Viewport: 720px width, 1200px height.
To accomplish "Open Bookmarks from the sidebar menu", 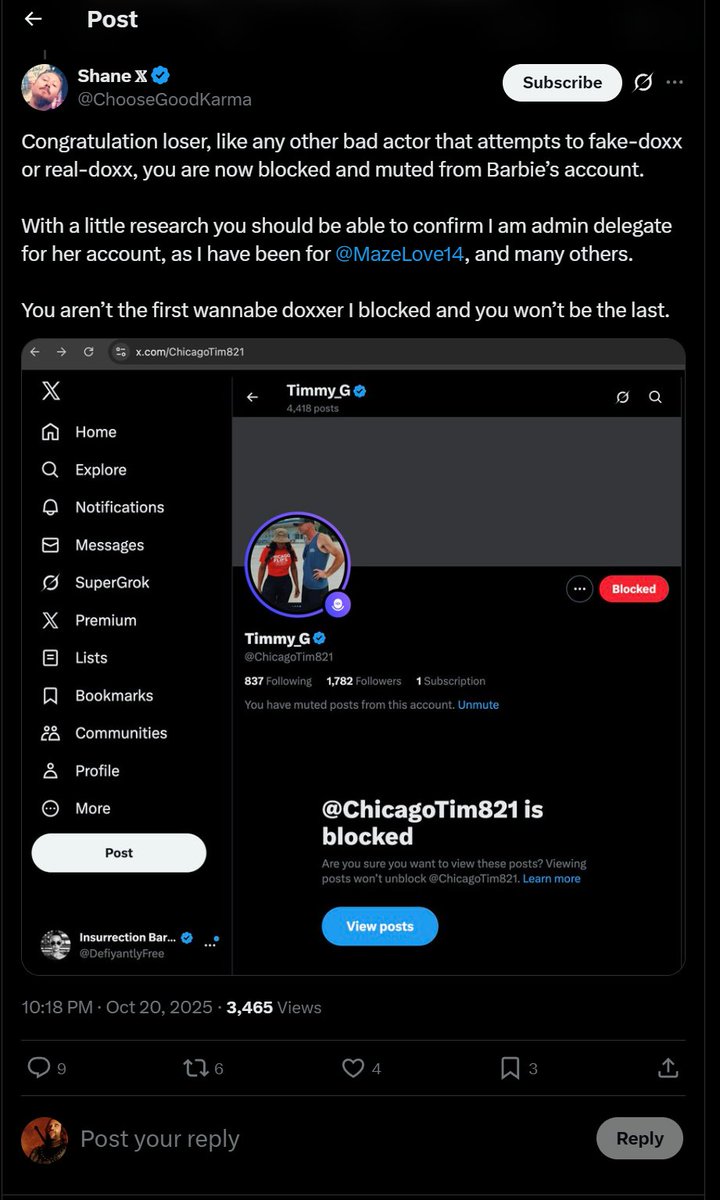I will [x=113, y=695].
